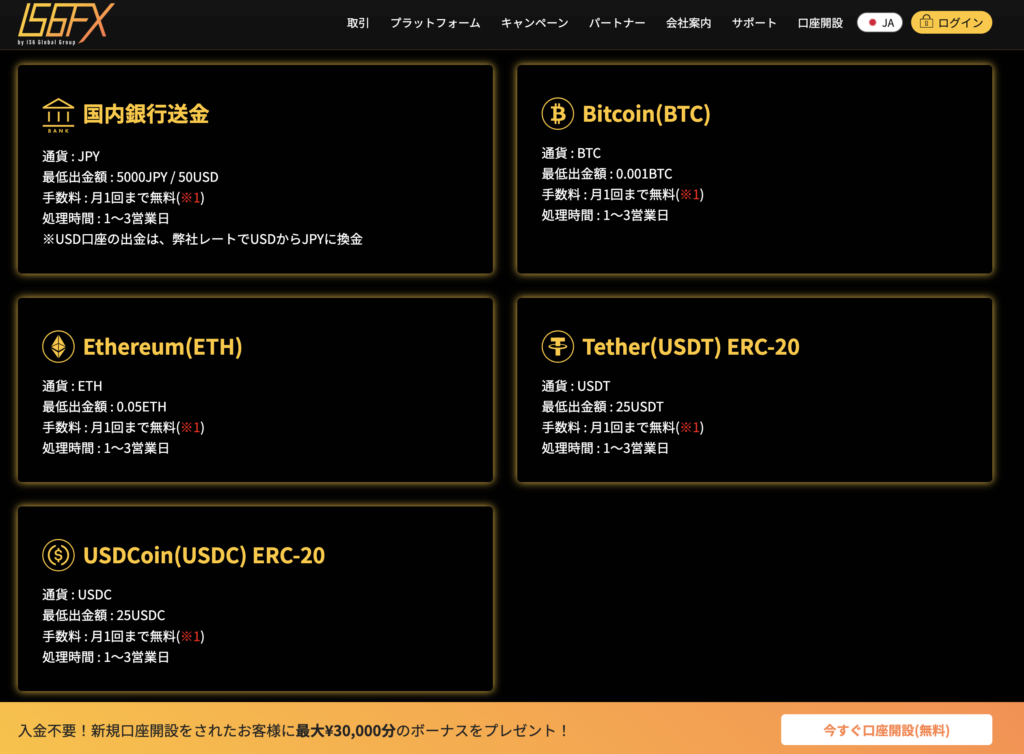Click 処理時間 line in Ethereum card

click(x=106, y=448)
